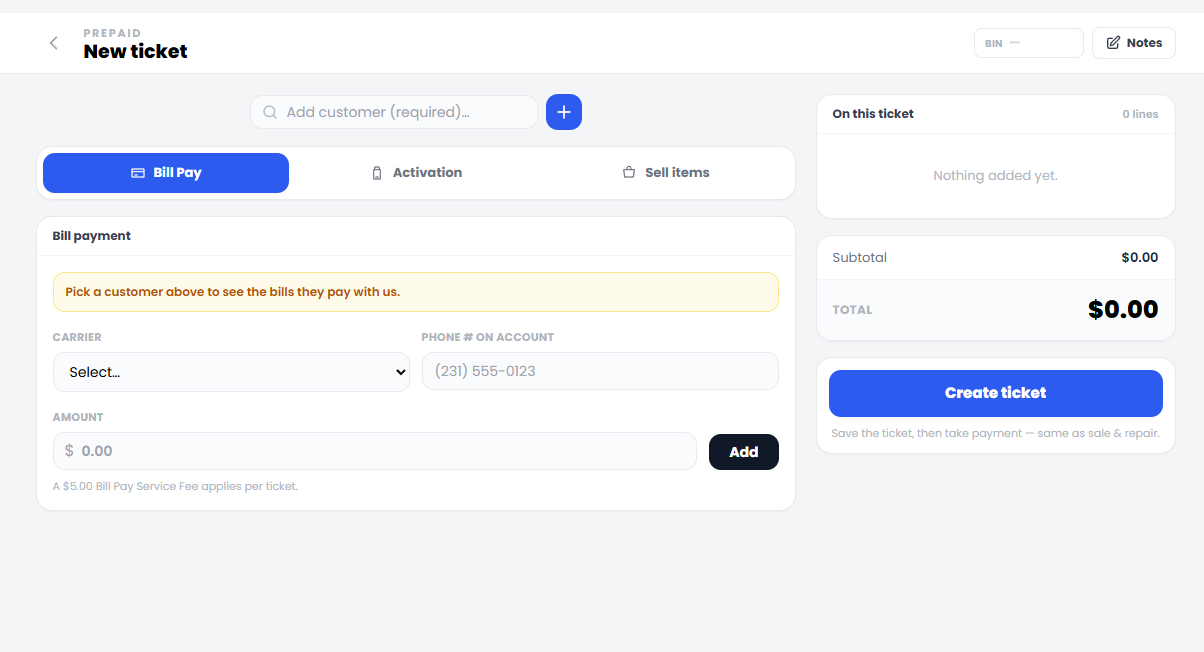Viewport: 1204px width, 652px height.
Task: Go back using the left chevron arrow
Action: [54, 43]
